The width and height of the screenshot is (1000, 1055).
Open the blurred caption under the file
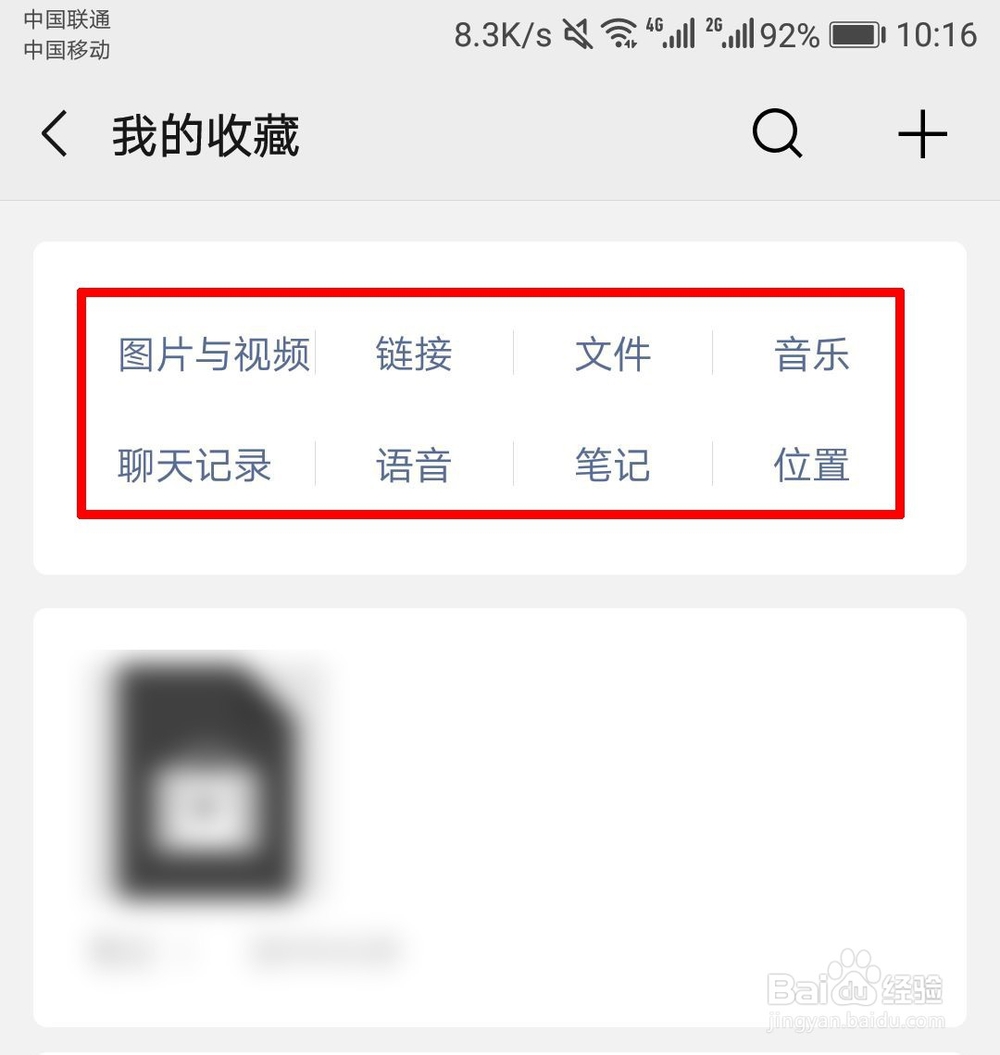[x=246, y=950]
